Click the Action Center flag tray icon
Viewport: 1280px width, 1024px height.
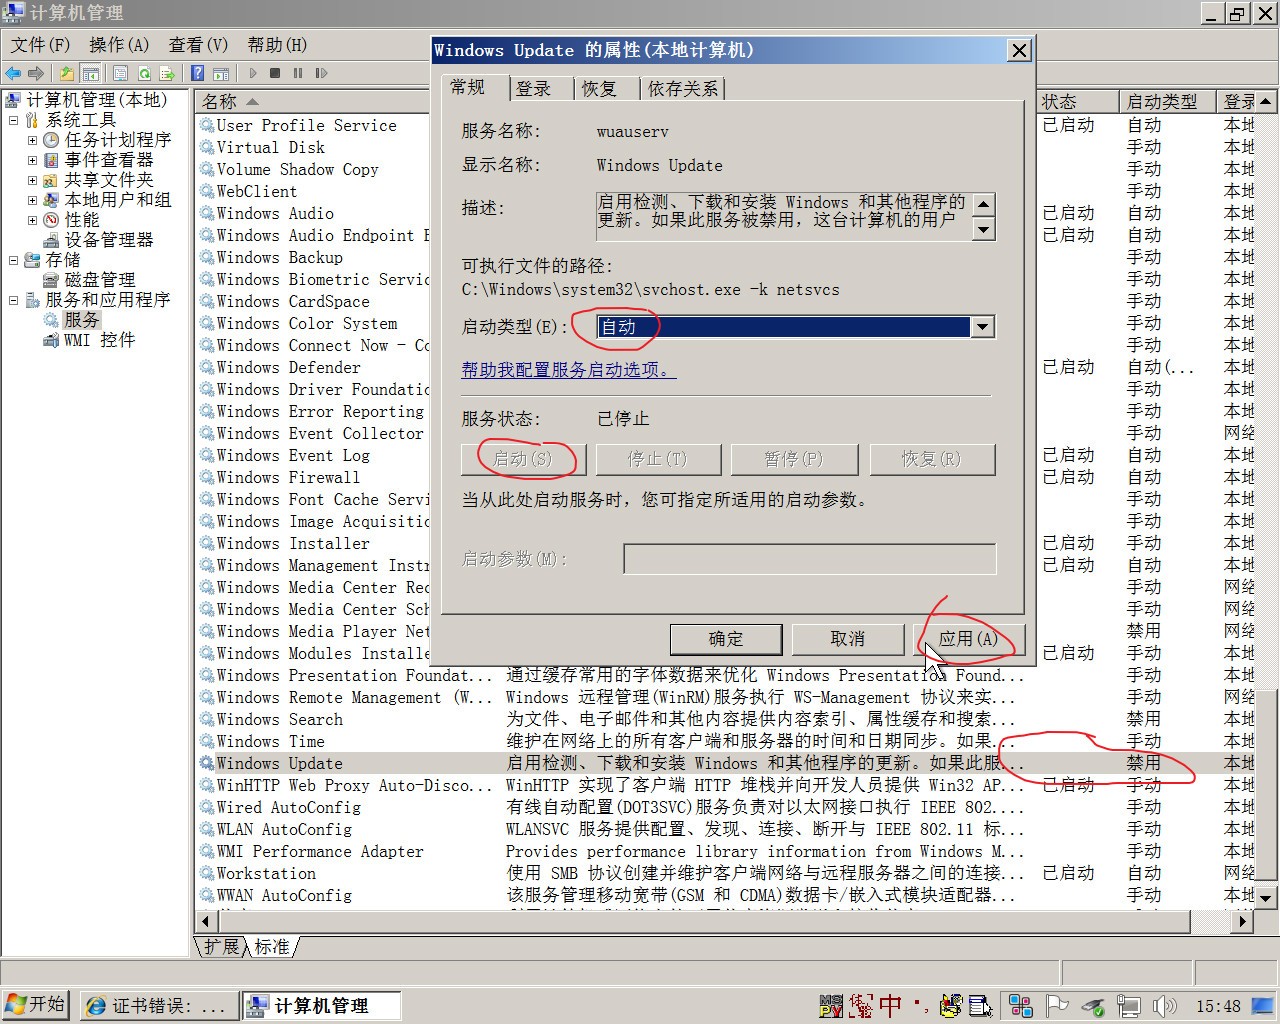click(x=1057, y=1006)
